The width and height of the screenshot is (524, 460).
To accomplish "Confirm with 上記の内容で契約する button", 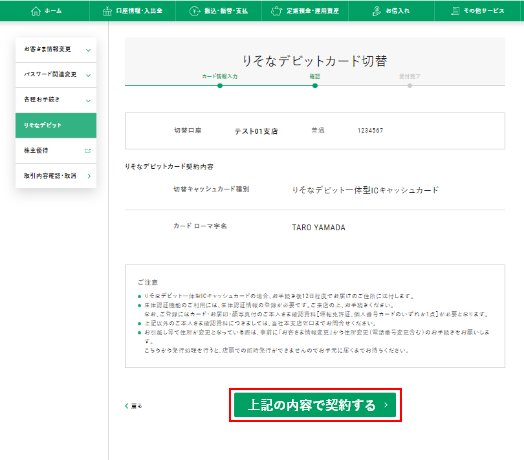I will click(315, 405).
